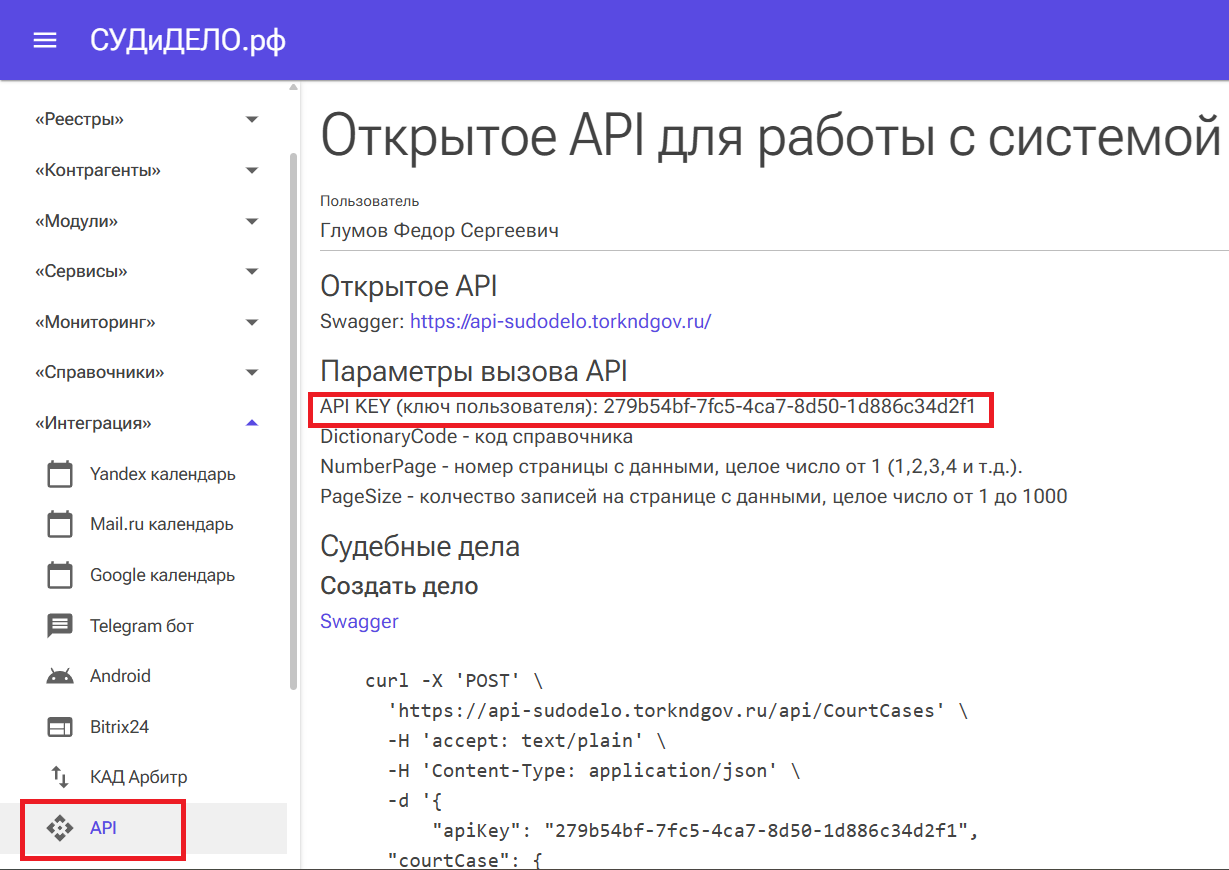Click the Telegram bot chat icon
Image resolution: width=1229 pixels, height=870 pixels.
[x=61, y=626]
